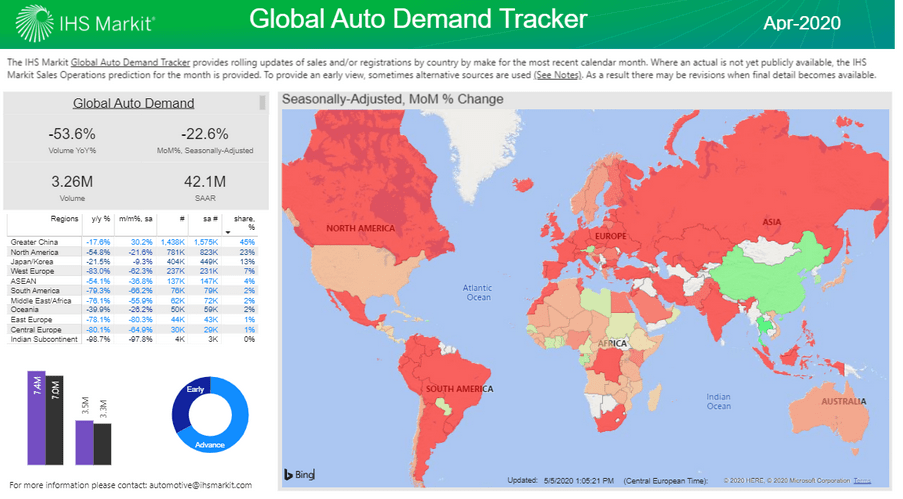Click the NORTH AMERICA label on the map

(x=361, y=228)
